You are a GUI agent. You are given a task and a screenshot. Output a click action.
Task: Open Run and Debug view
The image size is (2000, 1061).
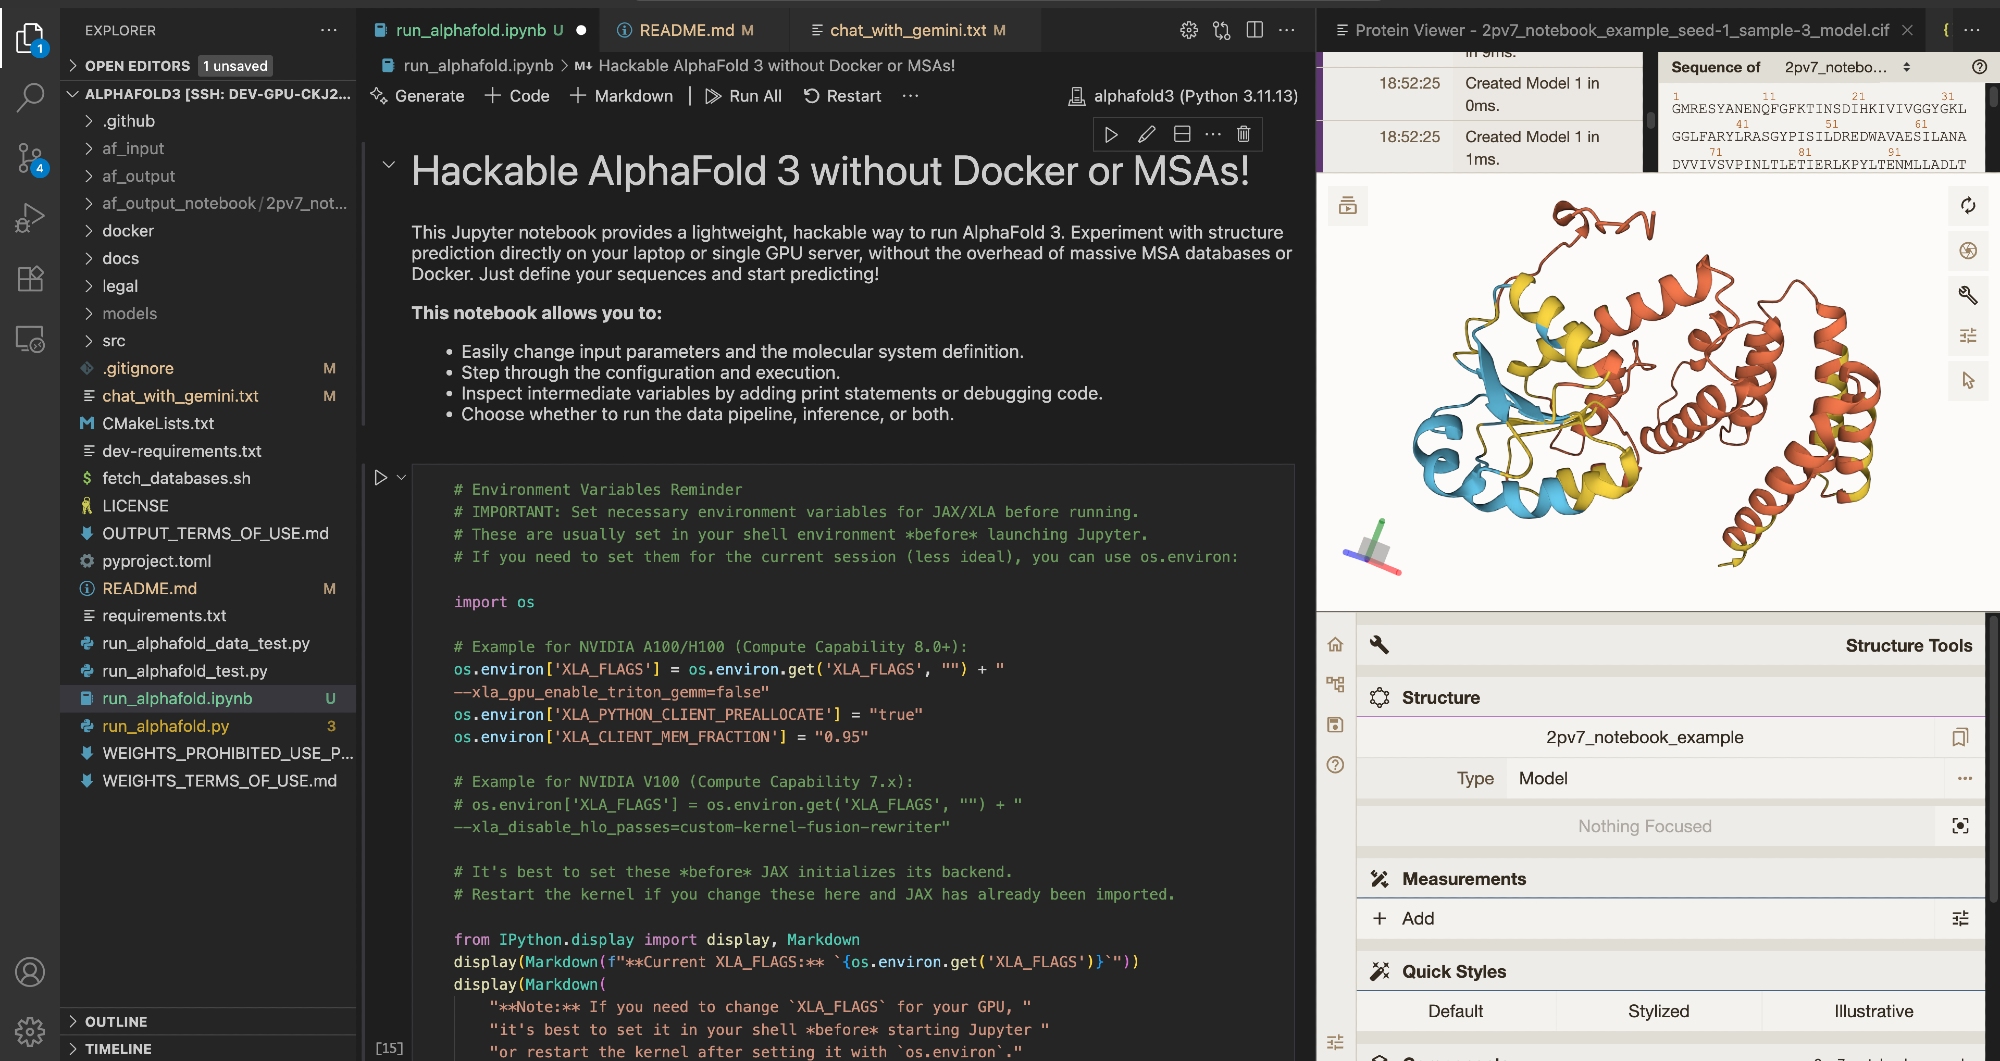30,218
